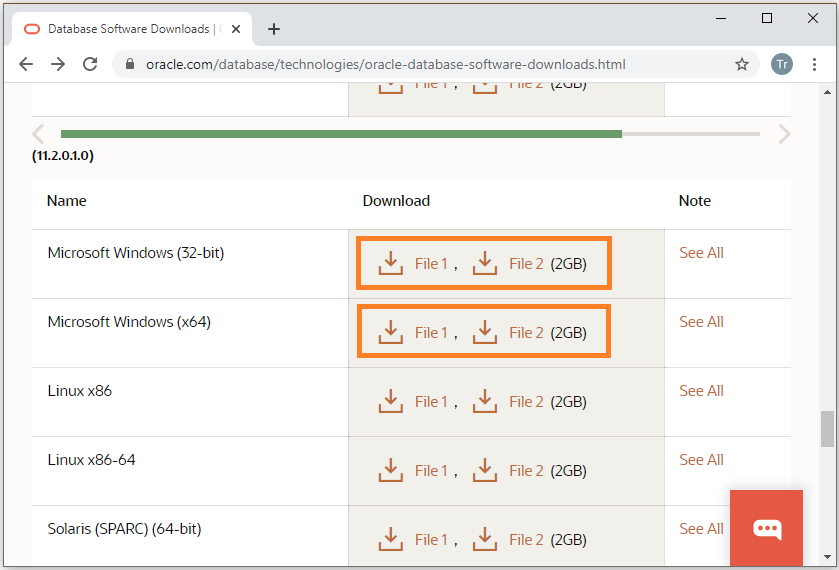
Task: Click the Microsoft Windows (32-bit) row name
Action: (136, 253)
